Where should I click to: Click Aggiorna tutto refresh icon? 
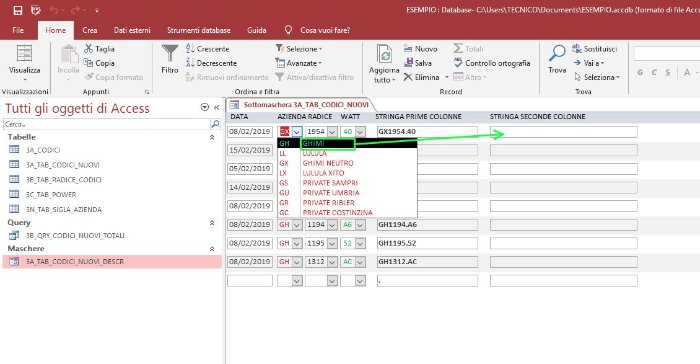pyautogui.click(x=384, y=54)
